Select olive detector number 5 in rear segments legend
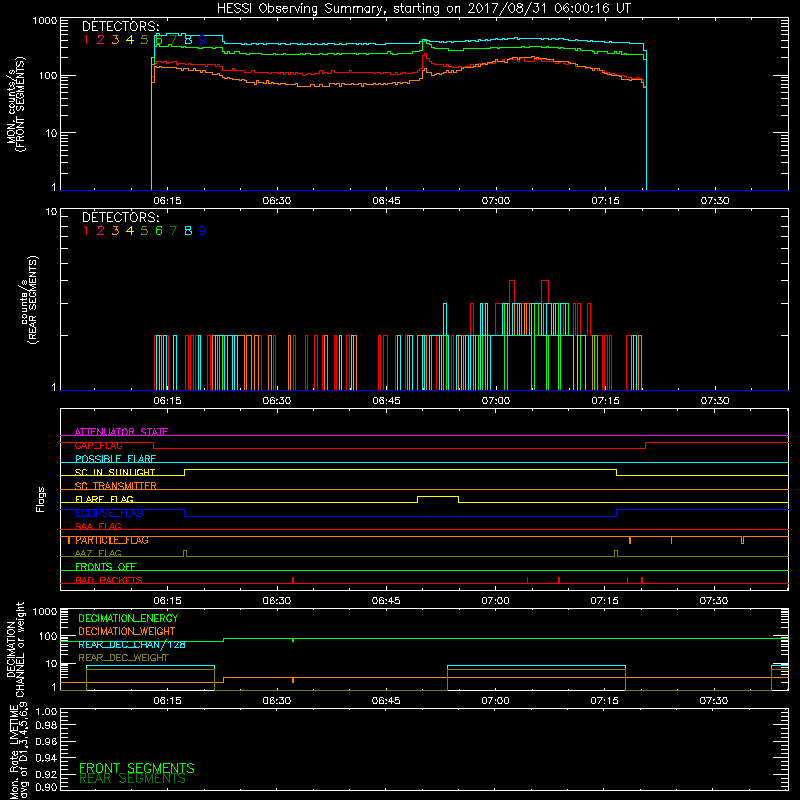This screenshot has width=800, height=800. (x=144, y=231)
